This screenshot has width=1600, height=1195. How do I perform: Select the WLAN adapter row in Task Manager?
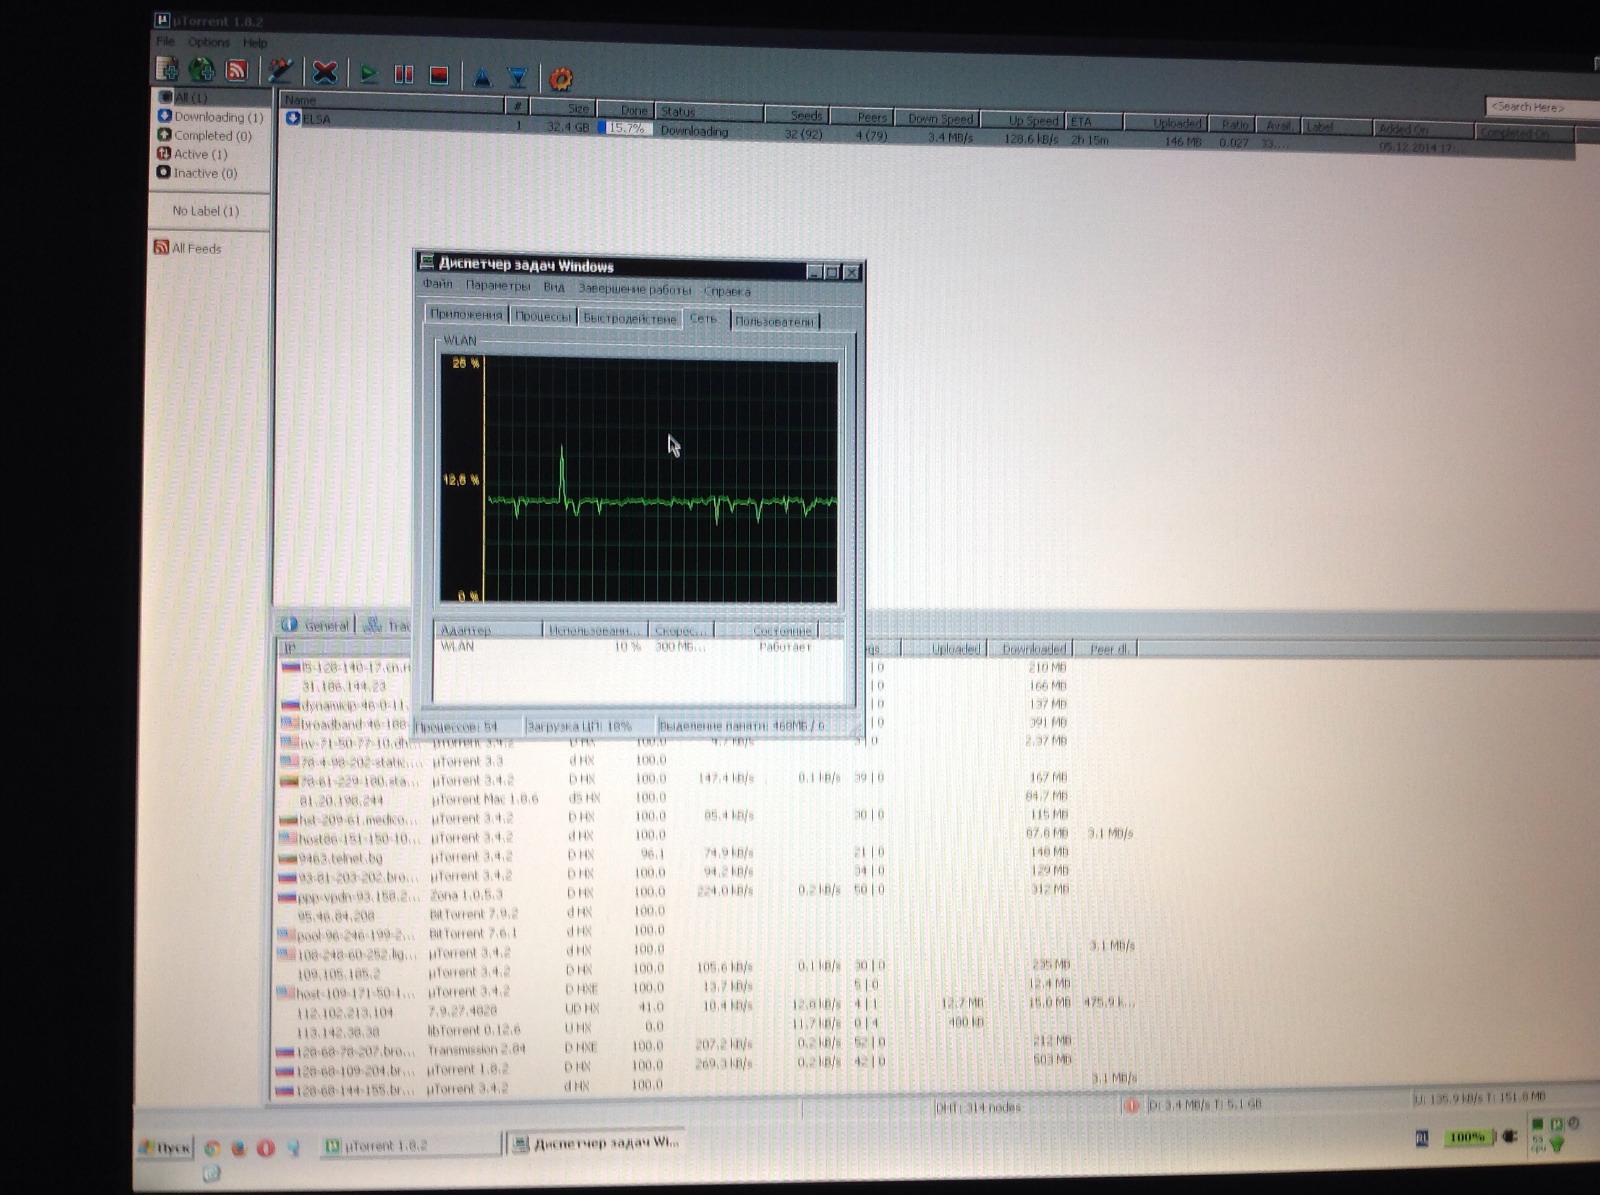click(638, 647)
